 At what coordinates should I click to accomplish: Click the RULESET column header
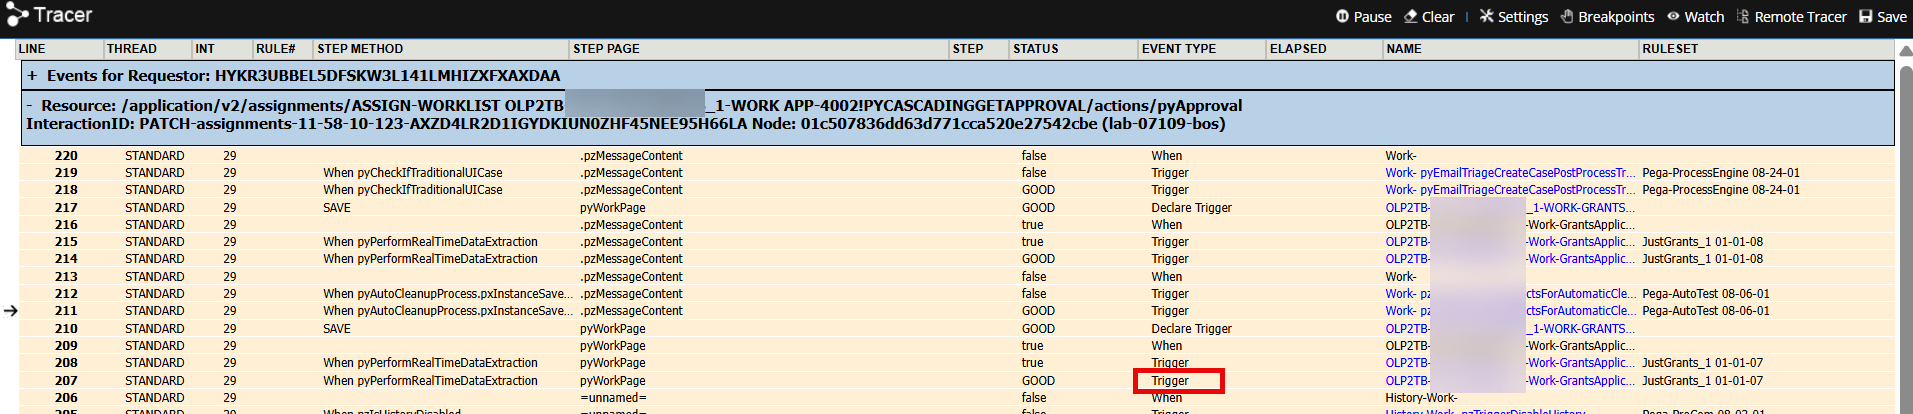1670,49
